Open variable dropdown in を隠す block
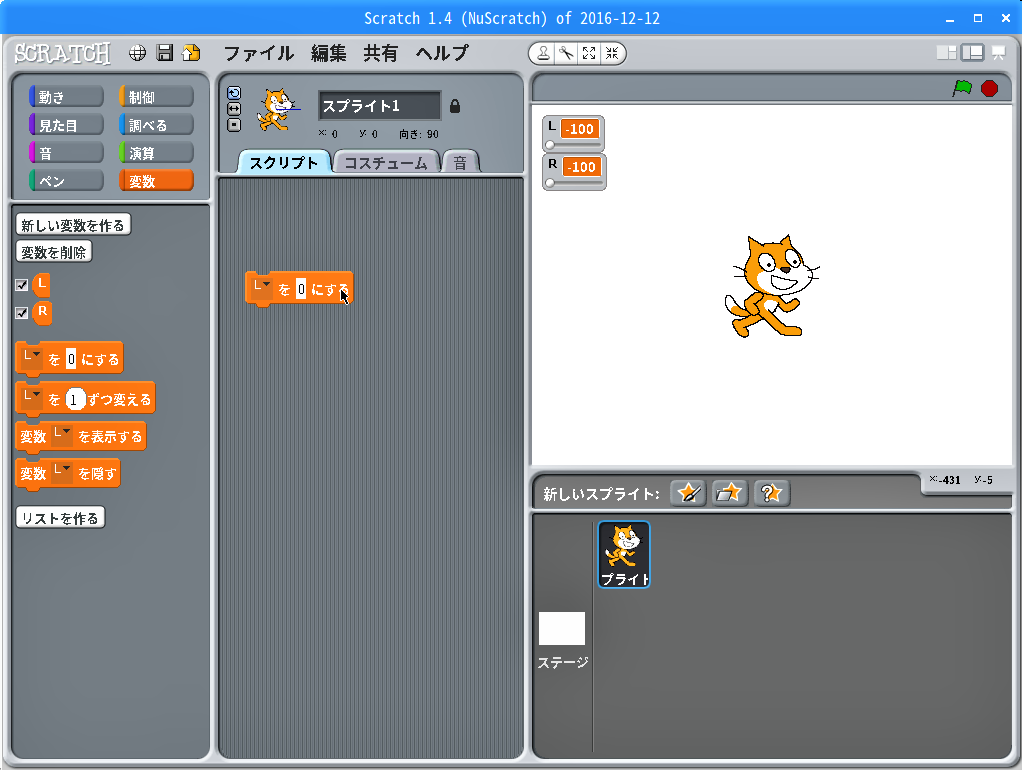 pyautogui.click(x=62, y=473)
